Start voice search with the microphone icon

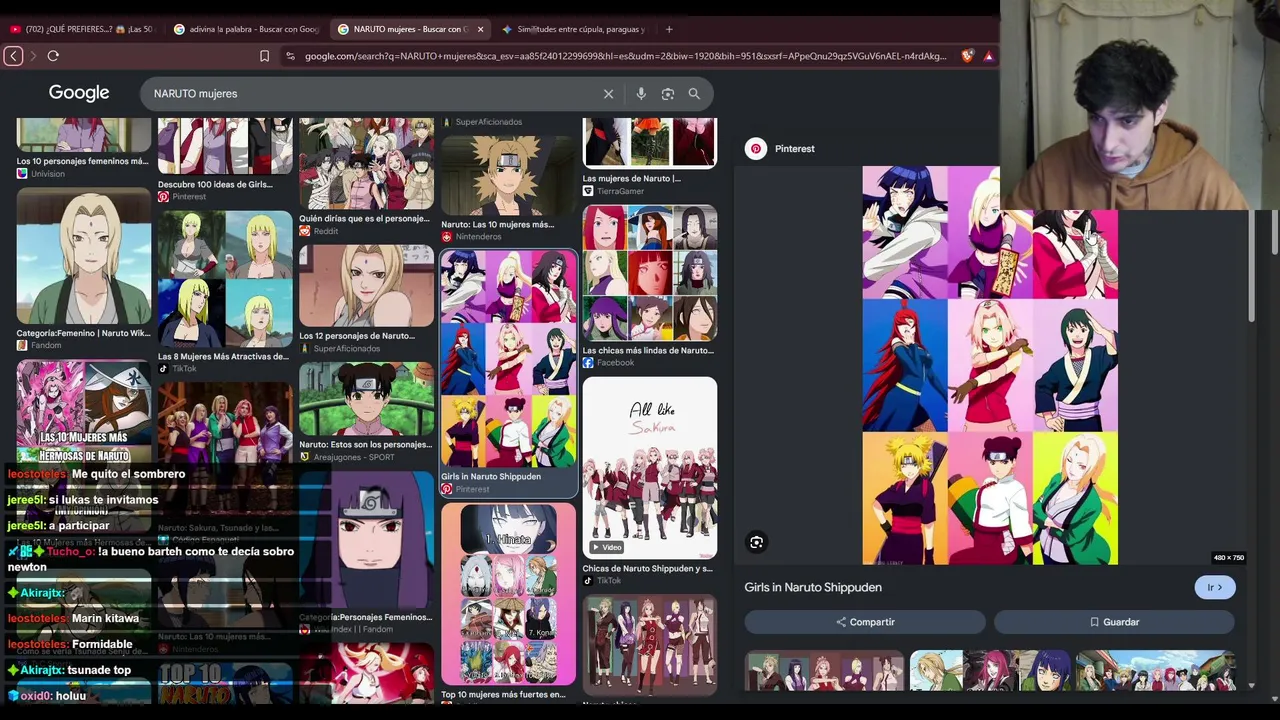pos(641,94)
